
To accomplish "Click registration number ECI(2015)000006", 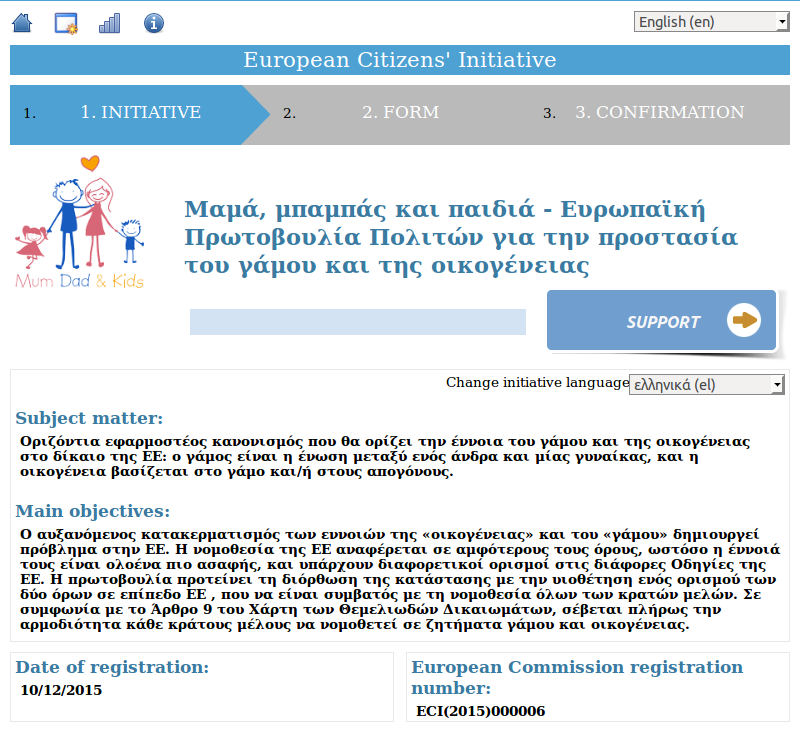I will click(x=481, y=711).
